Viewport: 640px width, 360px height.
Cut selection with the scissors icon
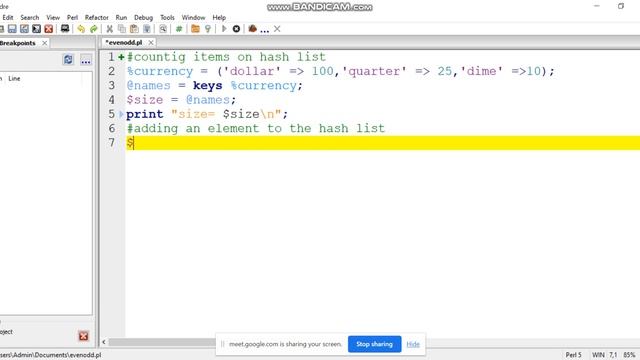109,29
